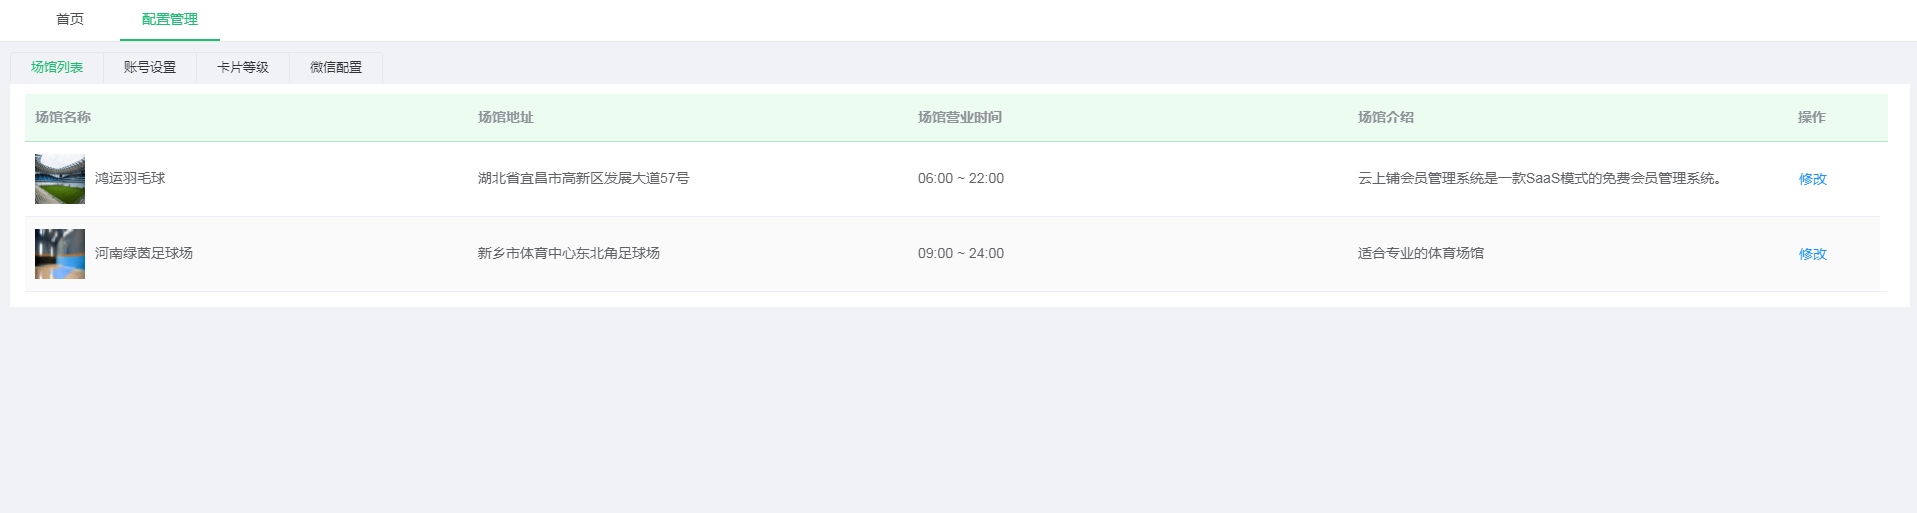The width and height of the screenshot is (1917, 513).
Task: Click the 场馆营业时间 column header
Action: [x=960, y=117]
